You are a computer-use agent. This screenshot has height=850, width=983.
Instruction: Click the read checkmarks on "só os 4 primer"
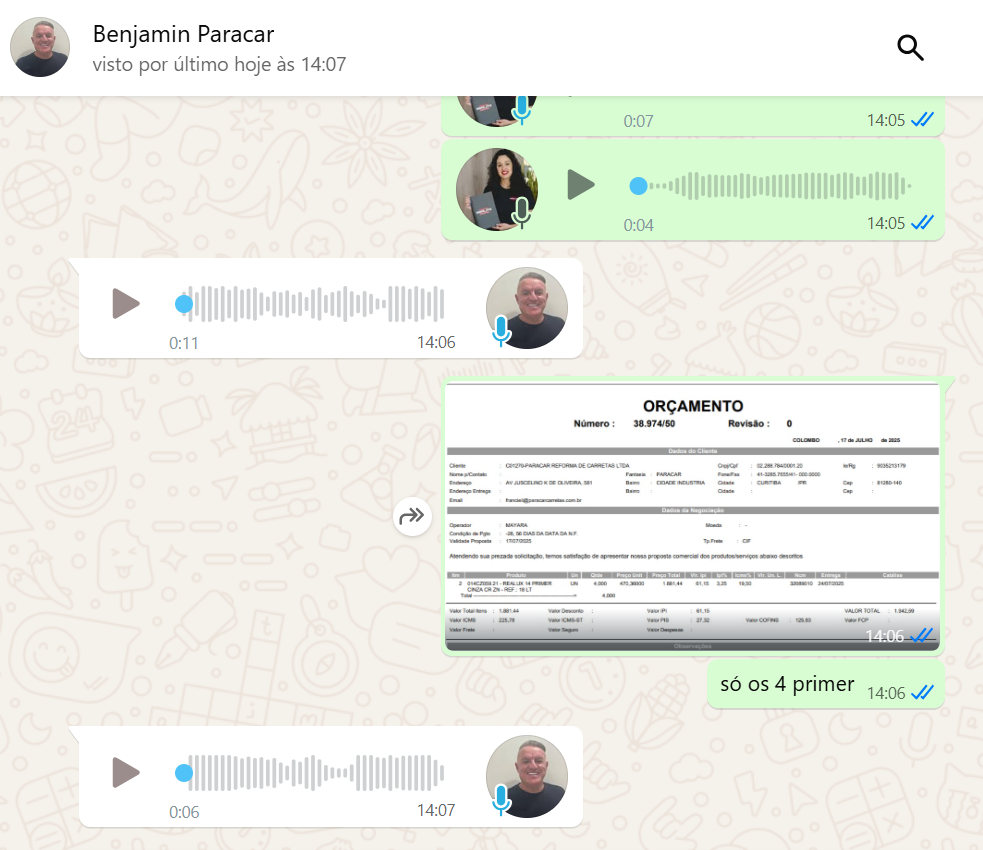[922, 692]
